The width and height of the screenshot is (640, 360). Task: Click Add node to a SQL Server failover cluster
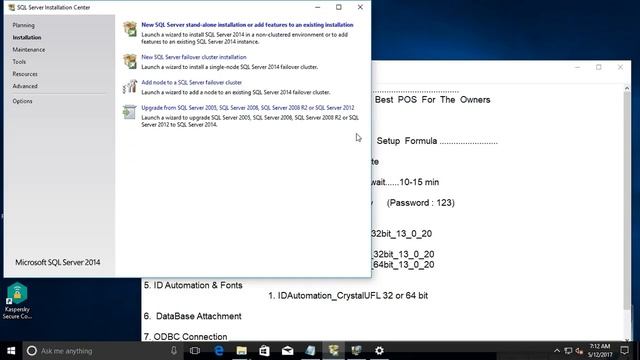pos(191,82)
